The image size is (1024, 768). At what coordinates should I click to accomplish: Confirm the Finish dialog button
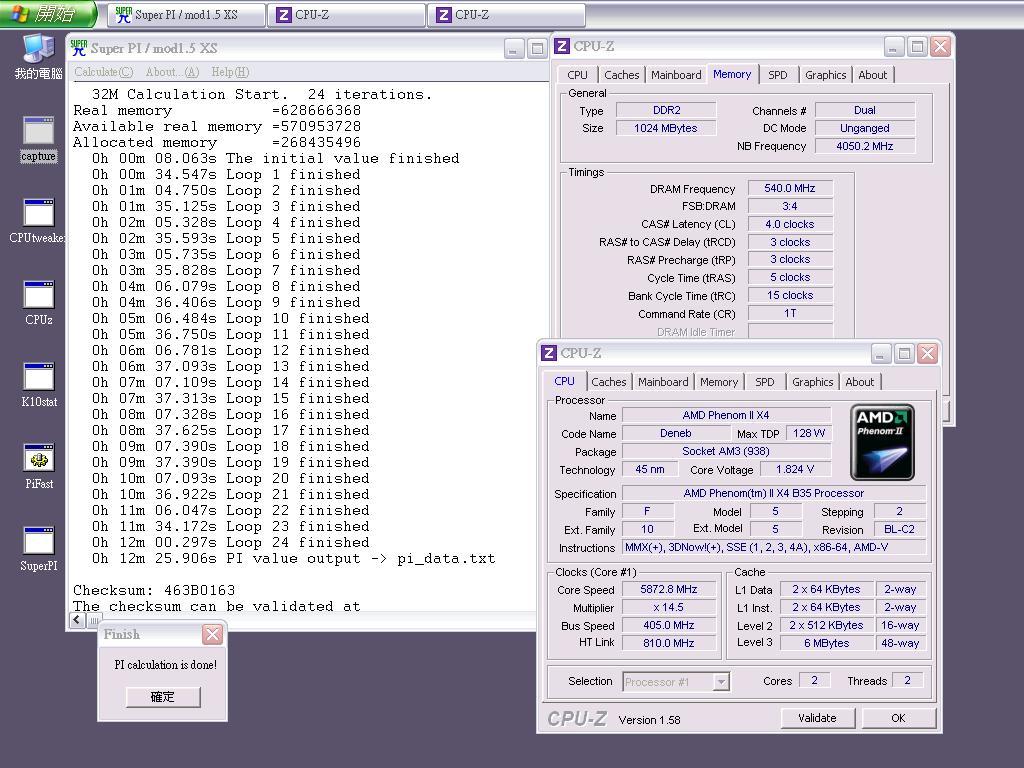tap(163, 697)
